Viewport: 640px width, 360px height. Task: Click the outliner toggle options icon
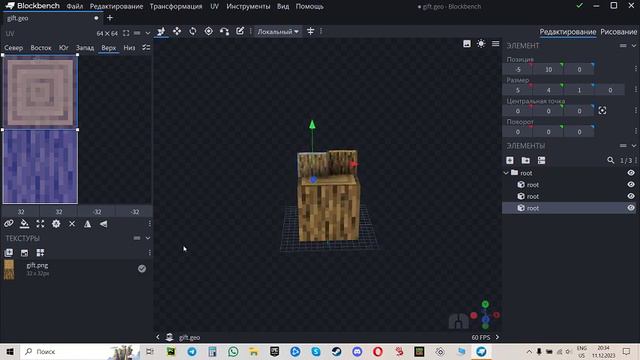[541, 160]
